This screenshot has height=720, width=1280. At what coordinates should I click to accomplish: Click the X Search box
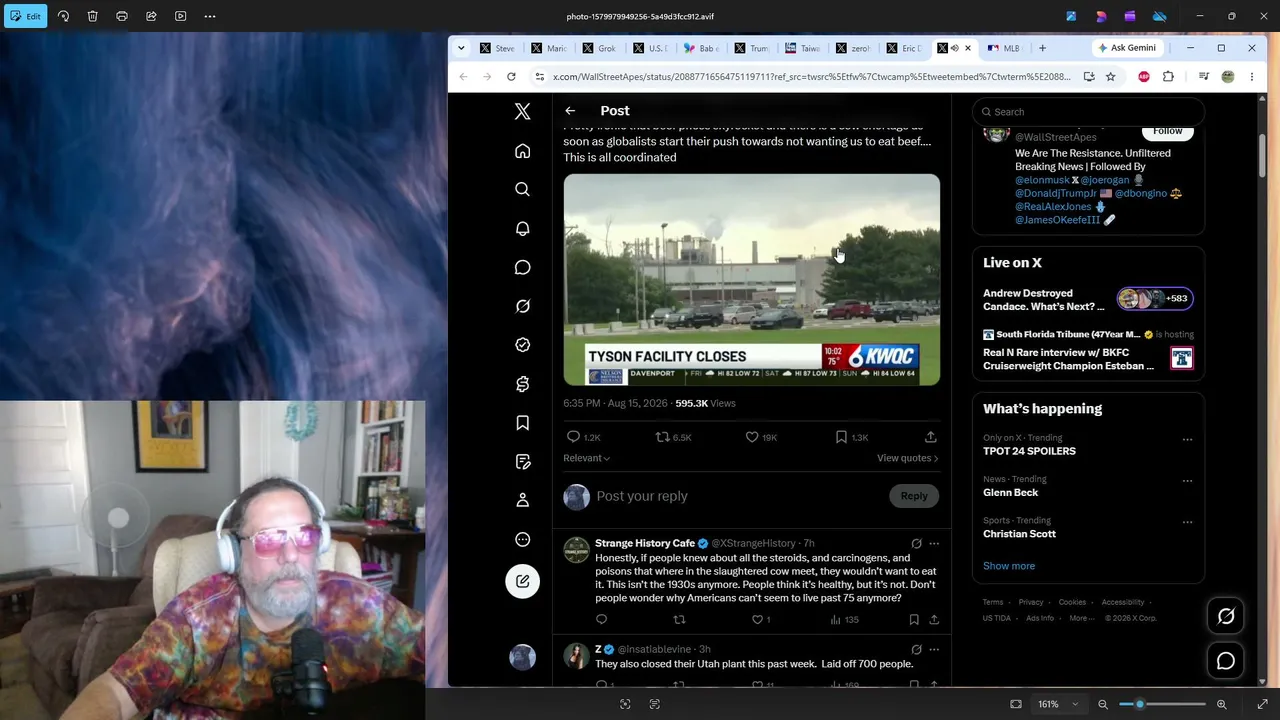pos(1088,112)
